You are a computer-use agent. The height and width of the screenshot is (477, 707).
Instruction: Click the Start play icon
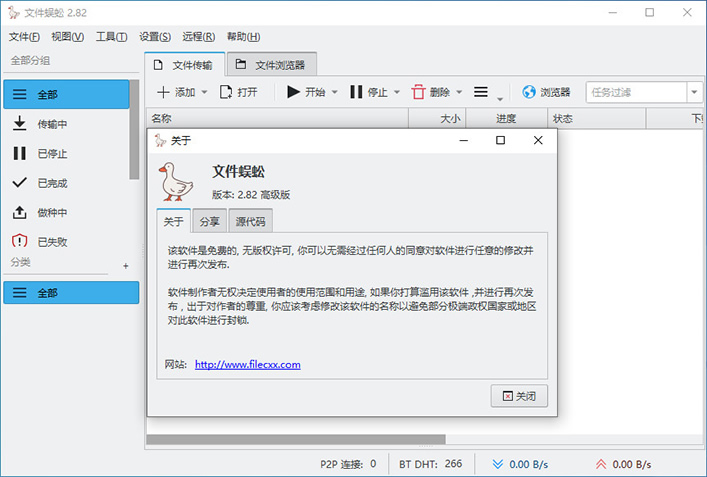[294, 92]
